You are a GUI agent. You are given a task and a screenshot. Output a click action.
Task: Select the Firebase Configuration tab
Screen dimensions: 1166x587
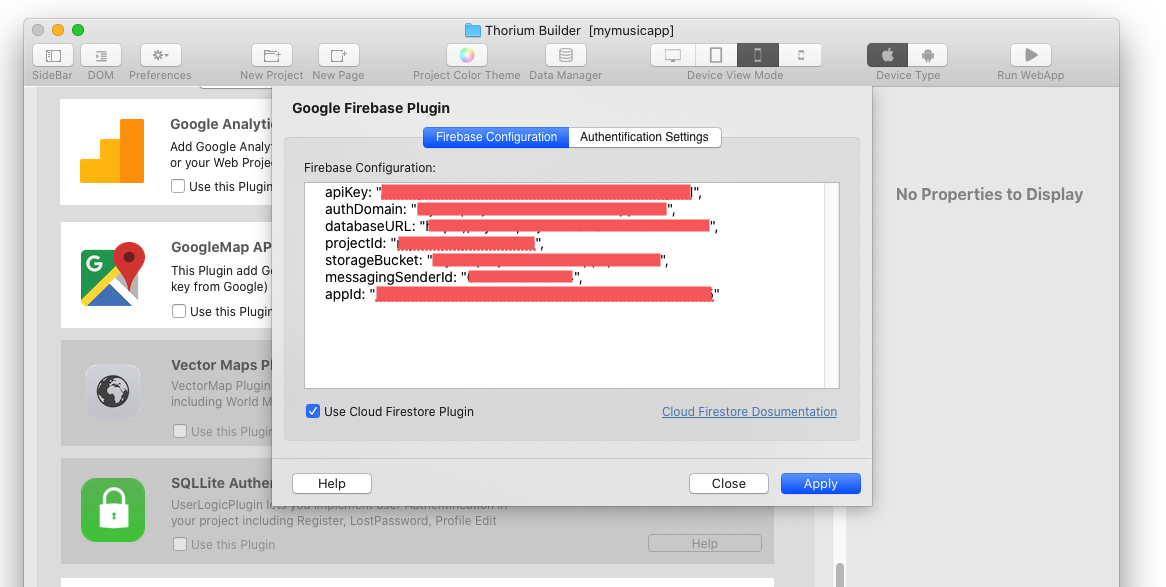coord(496,137)
